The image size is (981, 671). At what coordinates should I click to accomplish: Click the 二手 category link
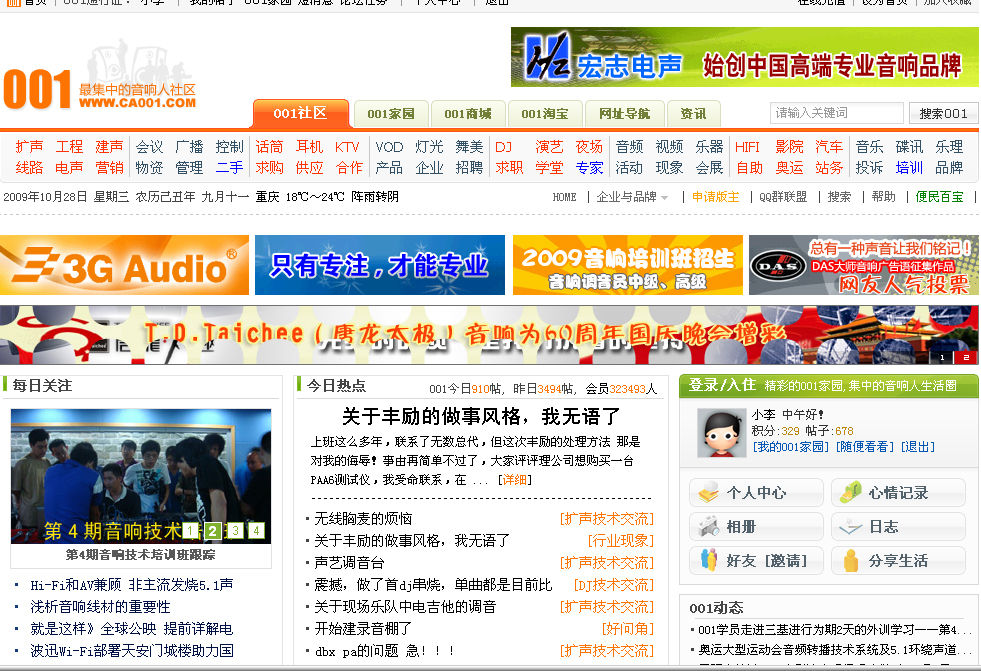[229, 168]
